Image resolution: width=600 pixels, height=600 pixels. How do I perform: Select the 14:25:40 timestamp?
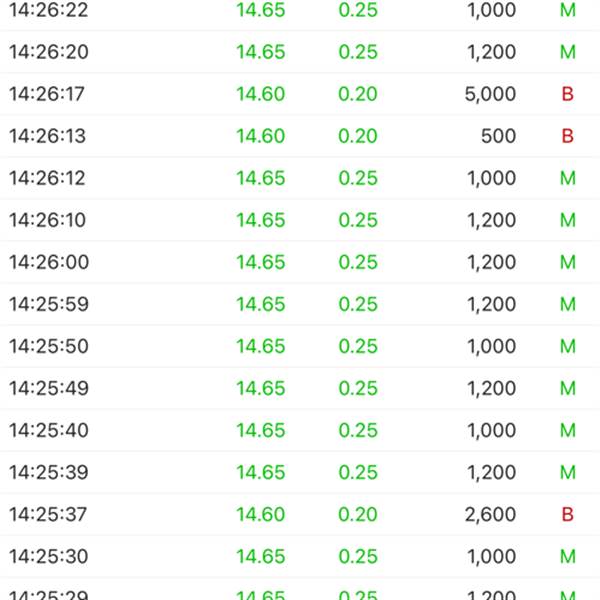(x=49, y=430)
